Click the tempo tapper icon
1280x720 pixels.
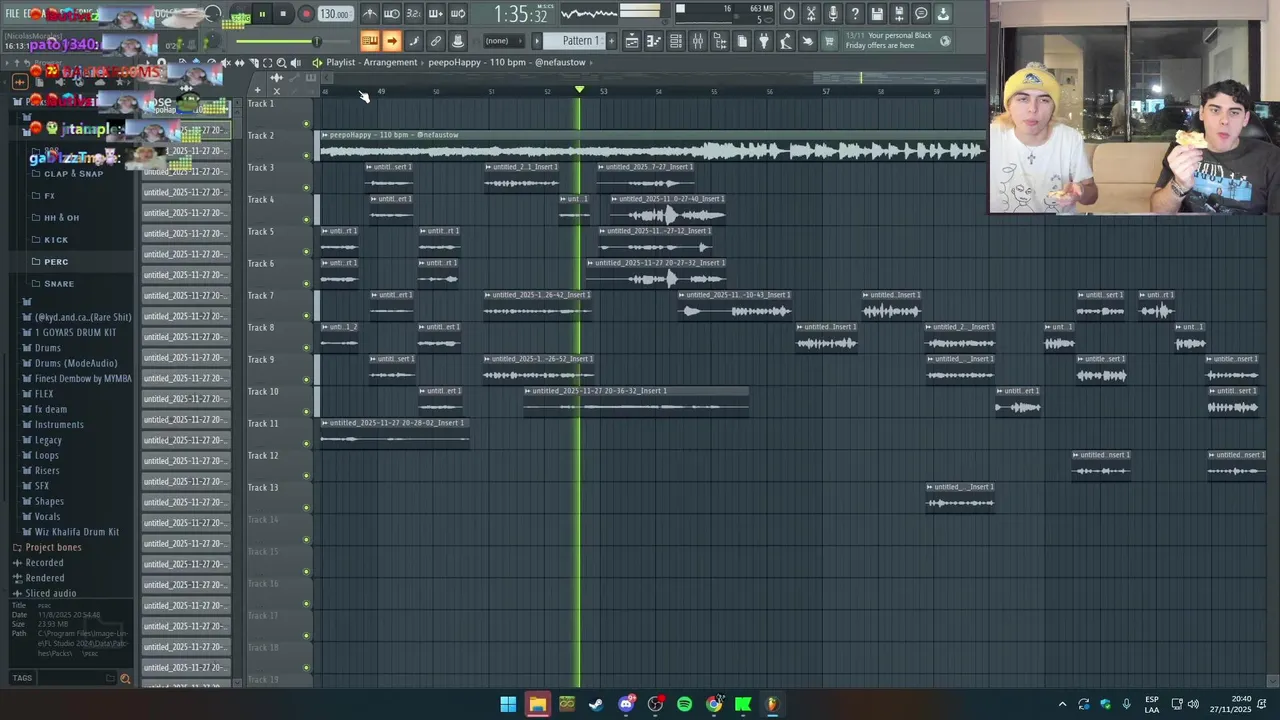(x=786, y=41)
